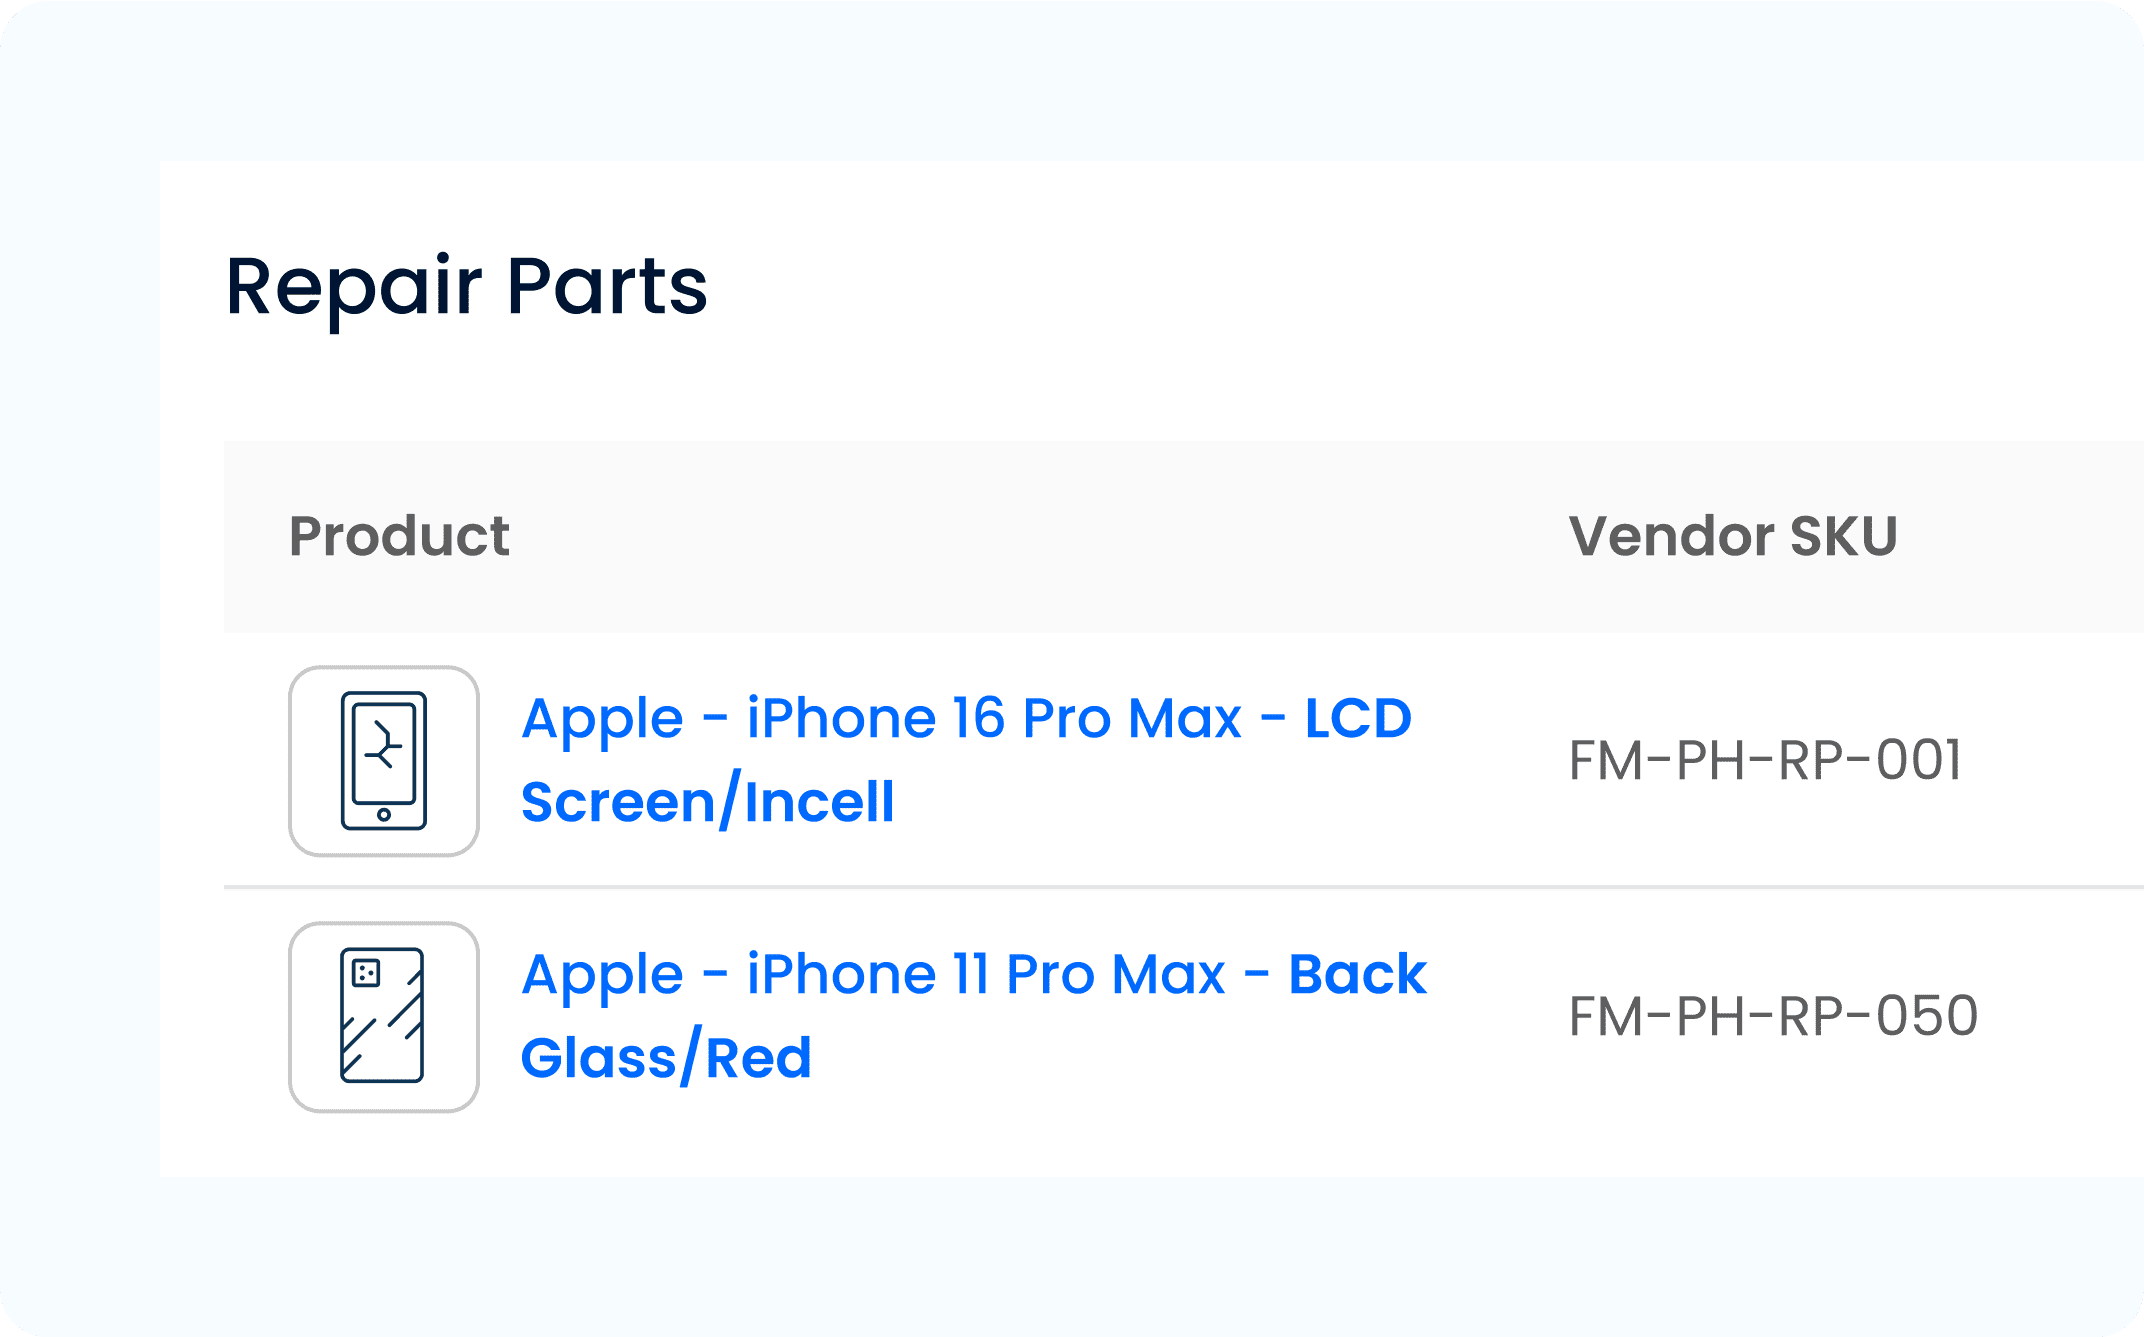Click the Repair Parts heading

click(x=467, y=287)
